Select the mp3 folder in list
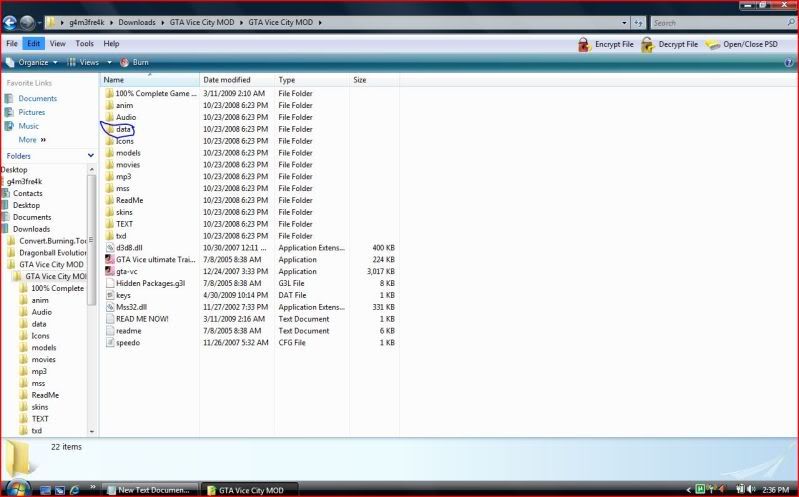Viewport: 799px width, 497px height. pyautogui.click(x=118, y=176)
